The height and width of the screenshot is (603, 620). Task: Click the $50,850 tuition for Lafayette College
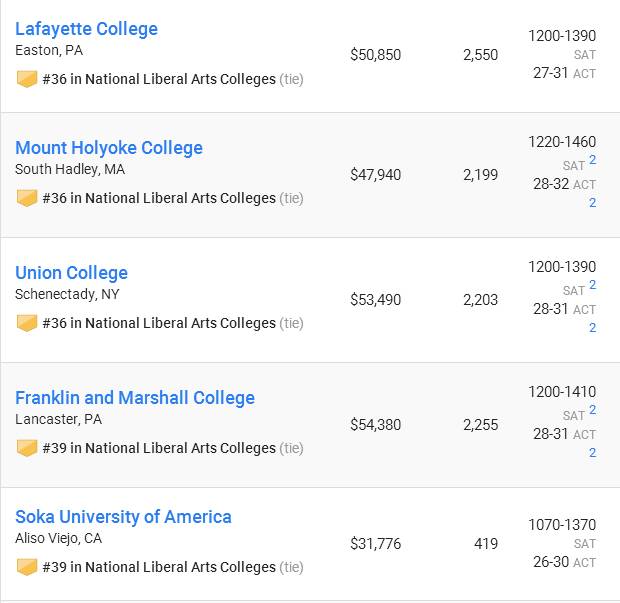[x=376, y=55]
